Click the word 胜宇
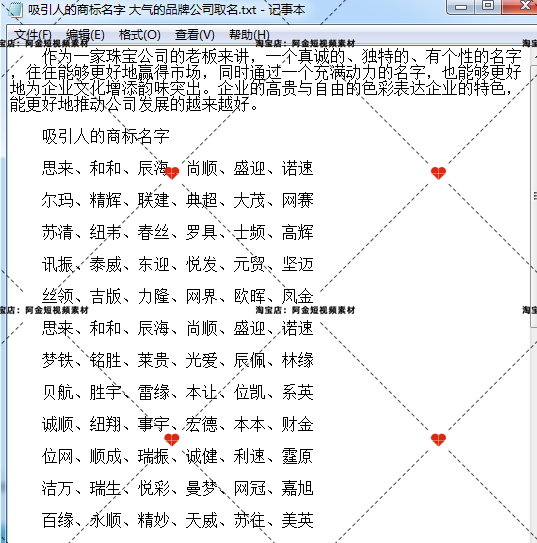The image size is (537, 543). point(106,392)
